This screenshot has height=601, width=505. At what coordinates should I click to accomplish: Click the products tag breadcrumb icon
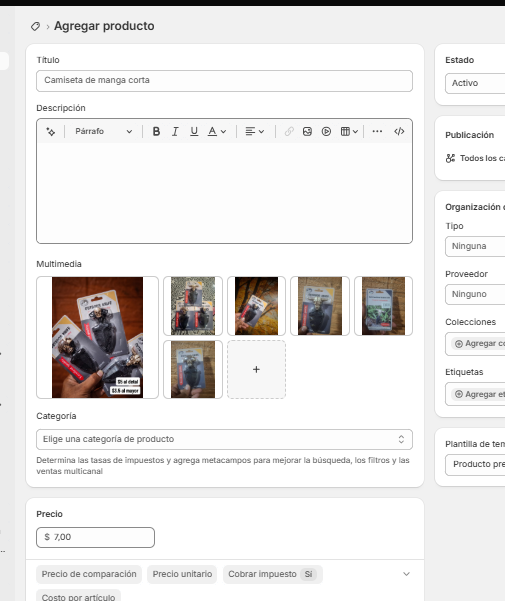(x=35, y=26)
